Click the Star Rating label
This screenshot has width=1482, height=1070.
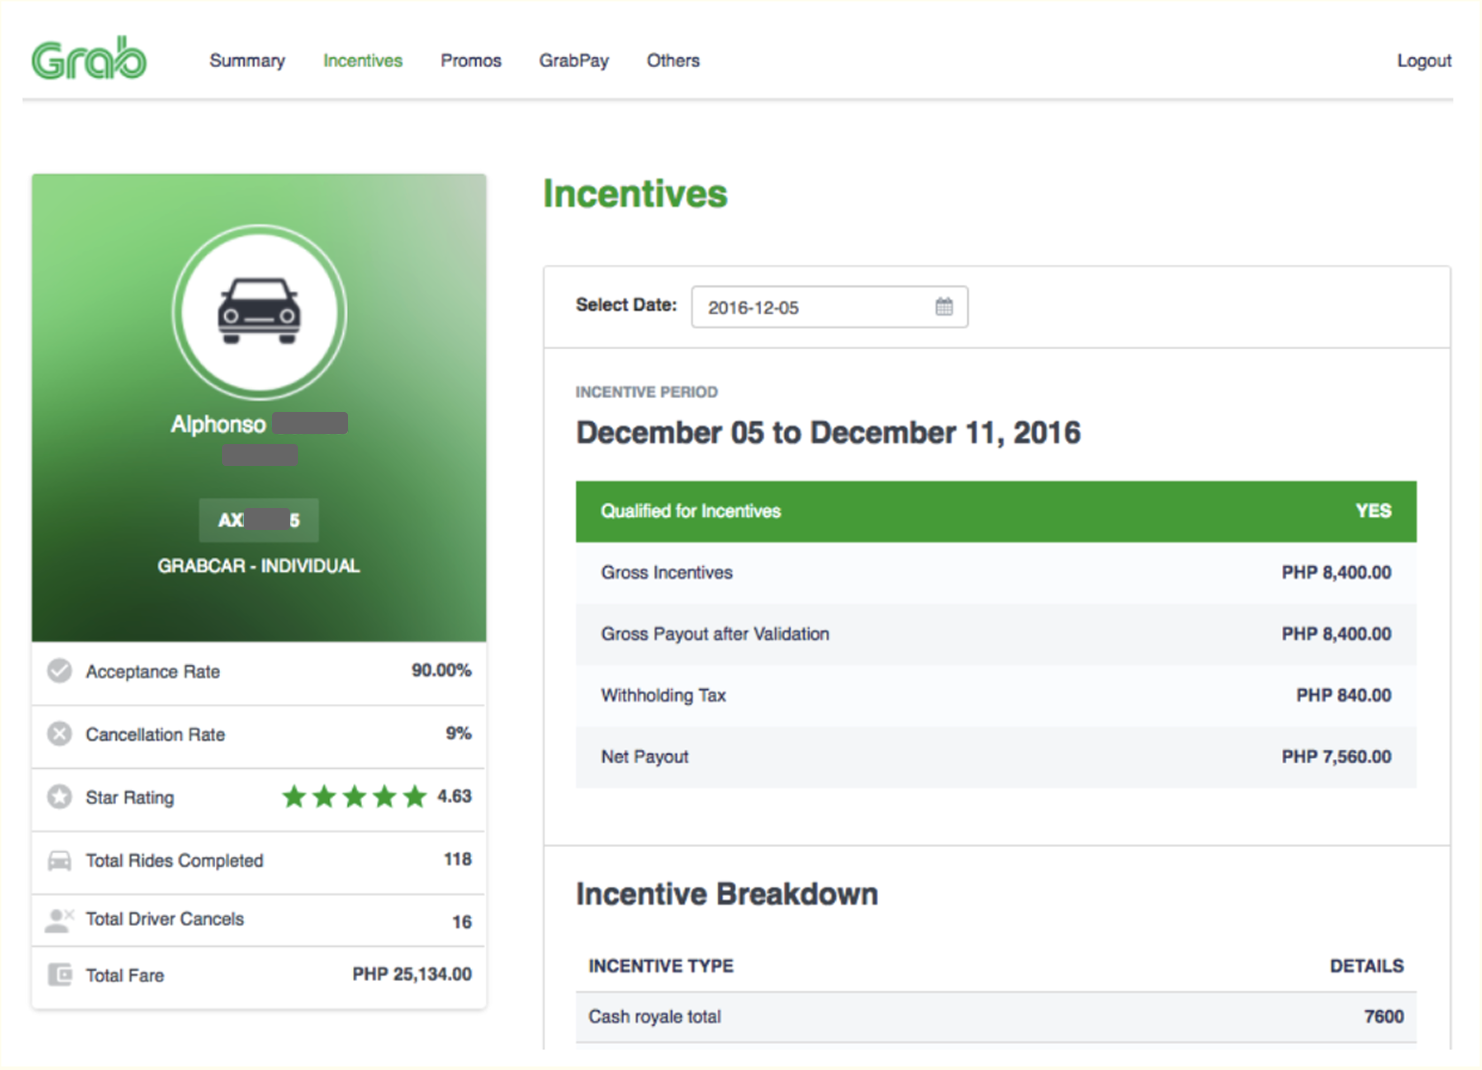pyautogui.click(x=130, y=798)
